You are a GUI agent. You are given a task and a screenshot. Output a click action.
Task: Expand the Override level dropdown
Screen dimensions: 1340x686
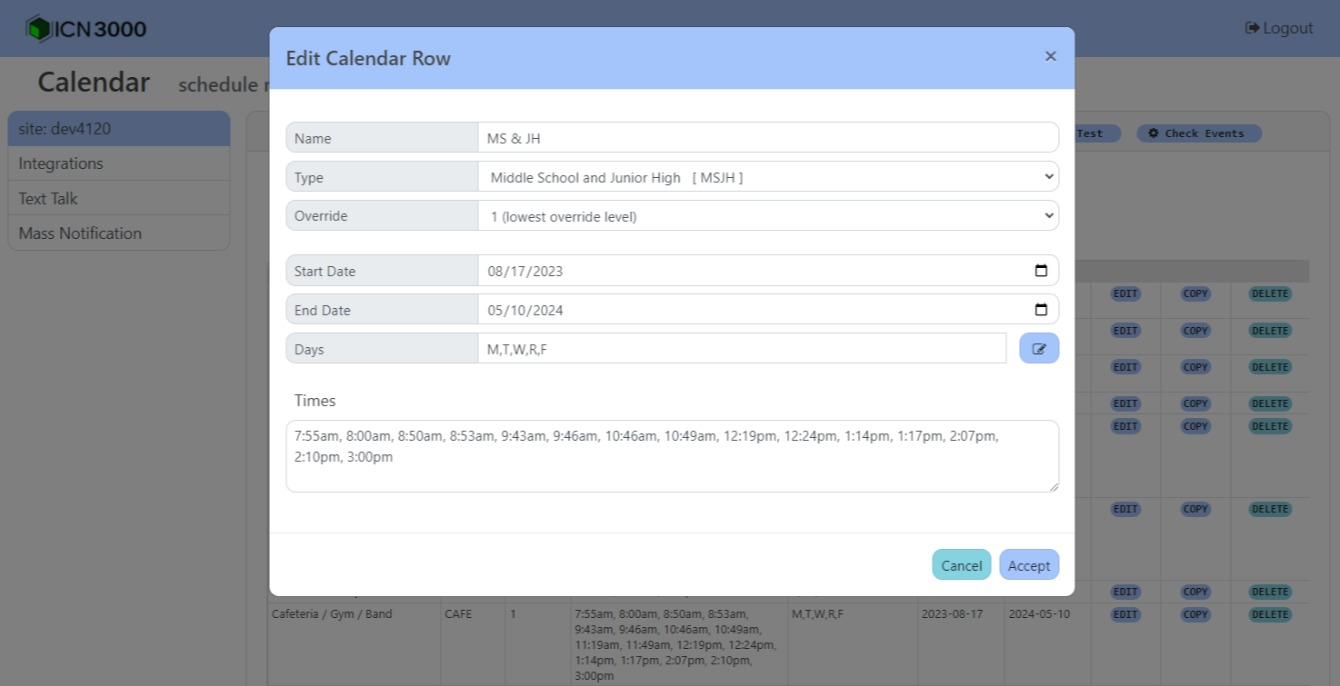click(767, 216)
